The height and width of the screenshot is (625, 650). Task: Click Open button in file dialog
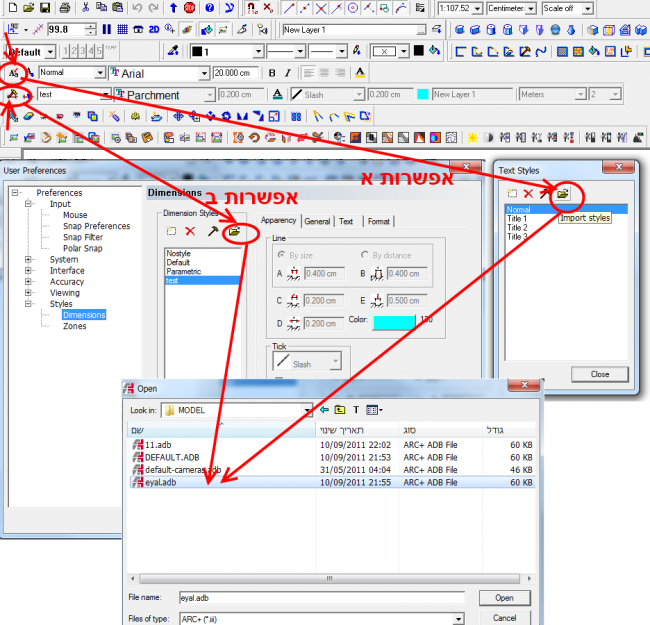(504, 598)
